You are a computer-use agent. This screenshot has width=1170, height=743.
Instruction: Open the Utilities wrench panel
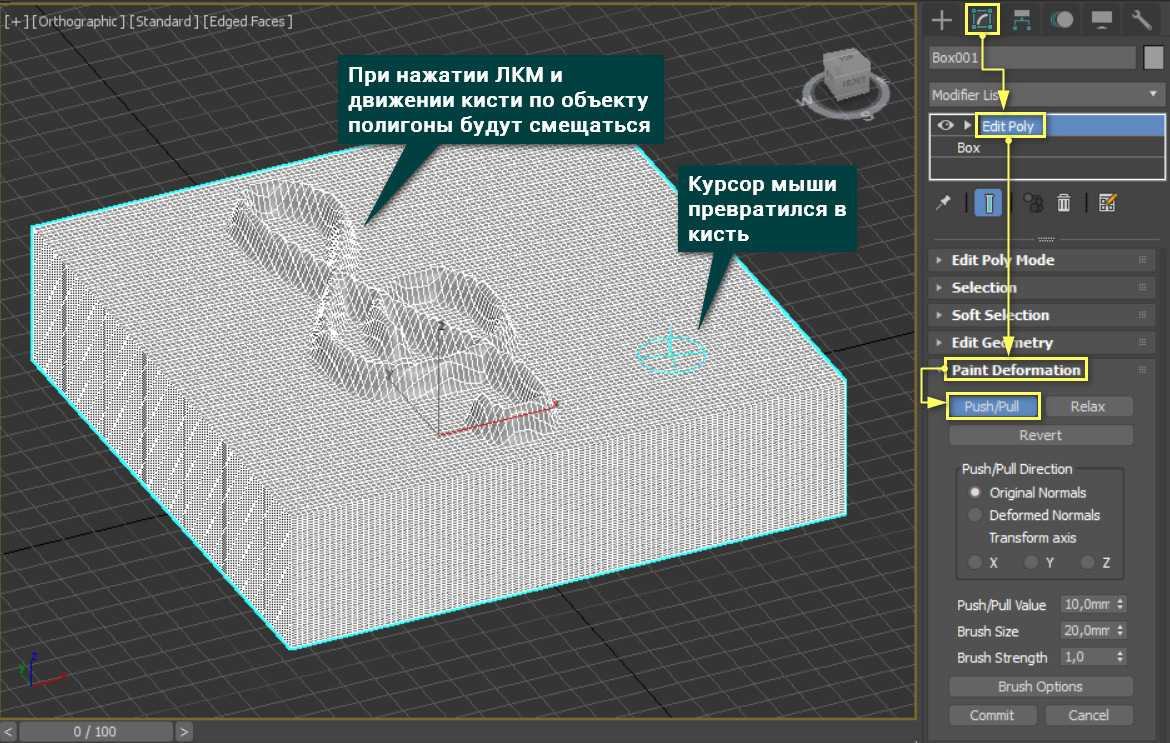click(x=1142, y=19)
